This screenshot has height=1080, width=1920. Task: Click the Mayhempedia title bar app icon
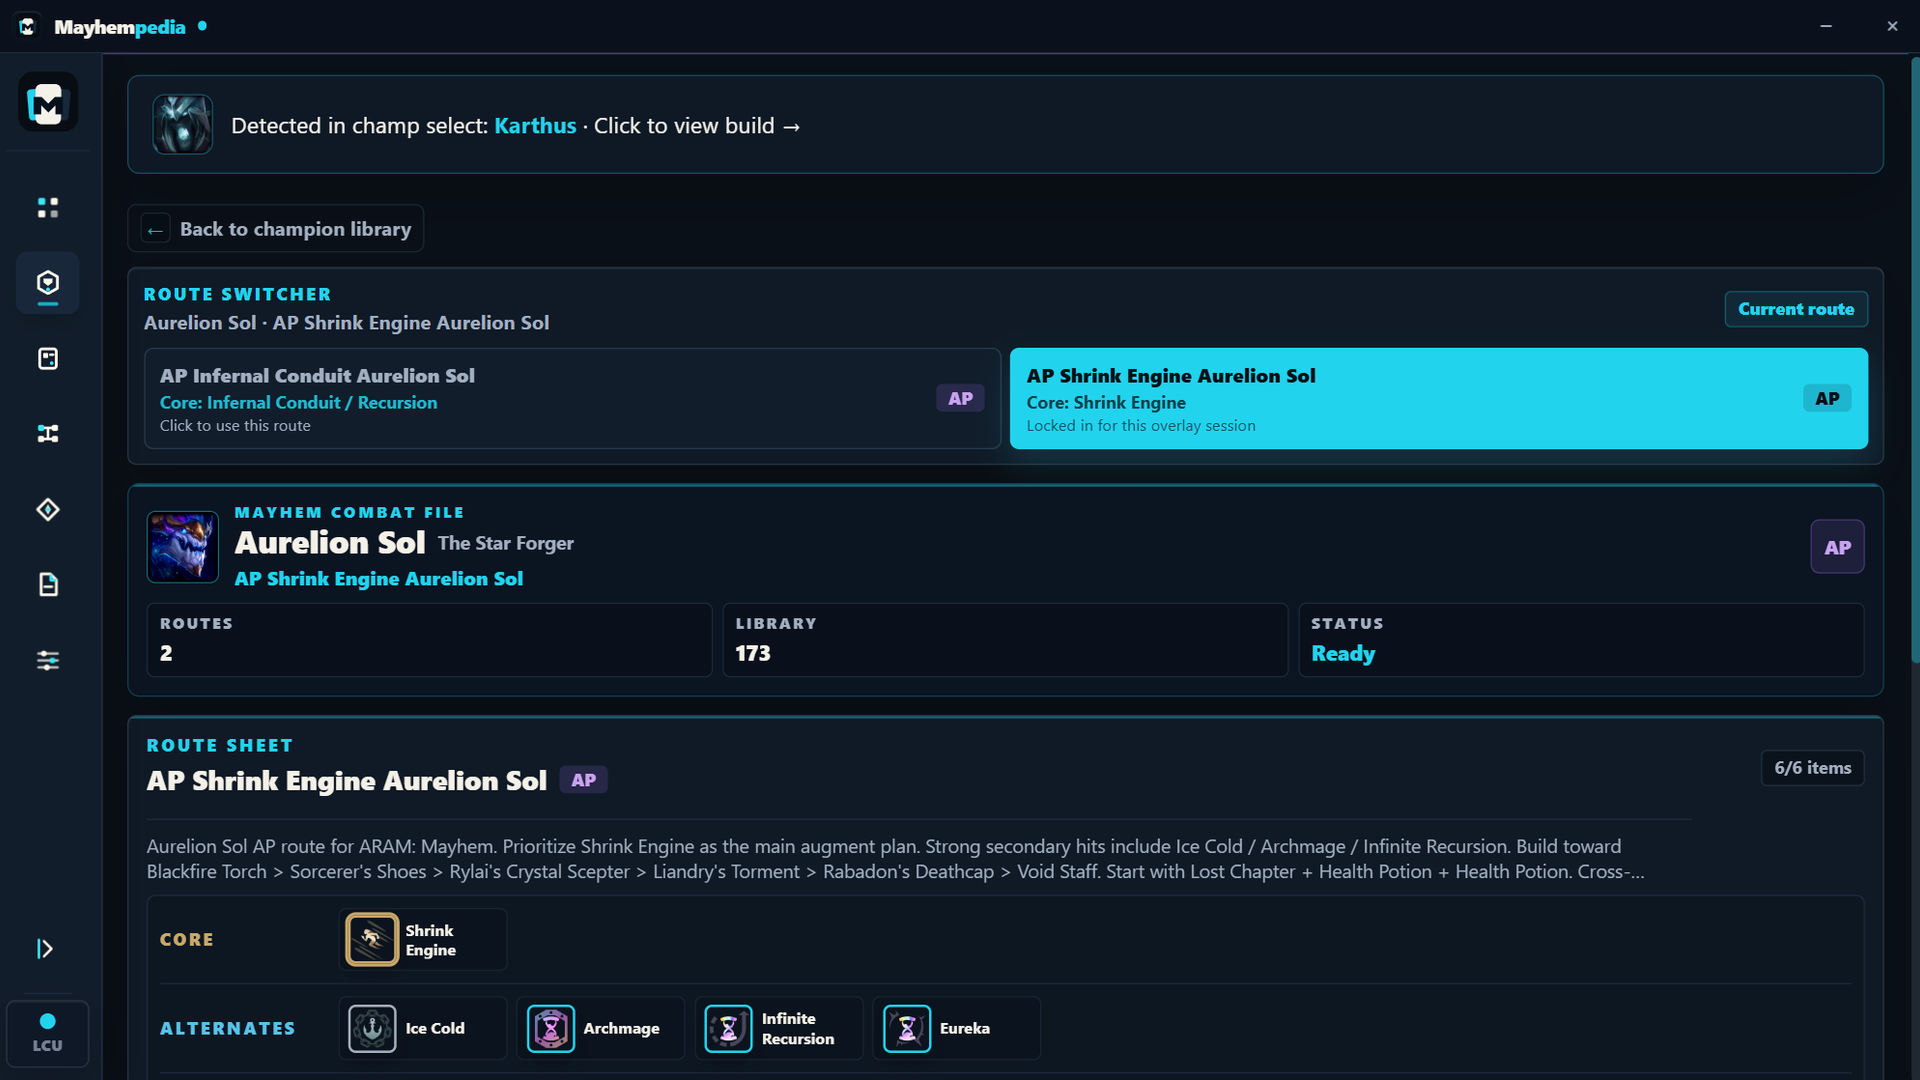coord(27,26)
